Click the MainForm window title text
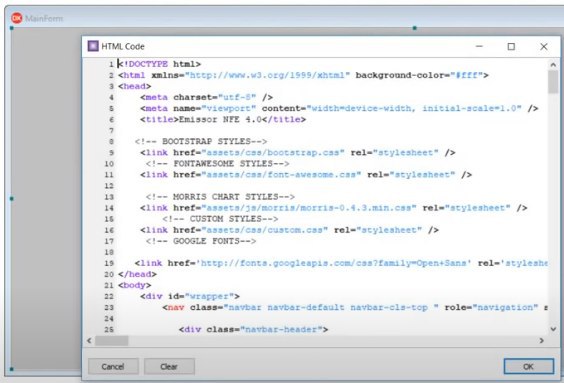 click(x=44, y=18)
